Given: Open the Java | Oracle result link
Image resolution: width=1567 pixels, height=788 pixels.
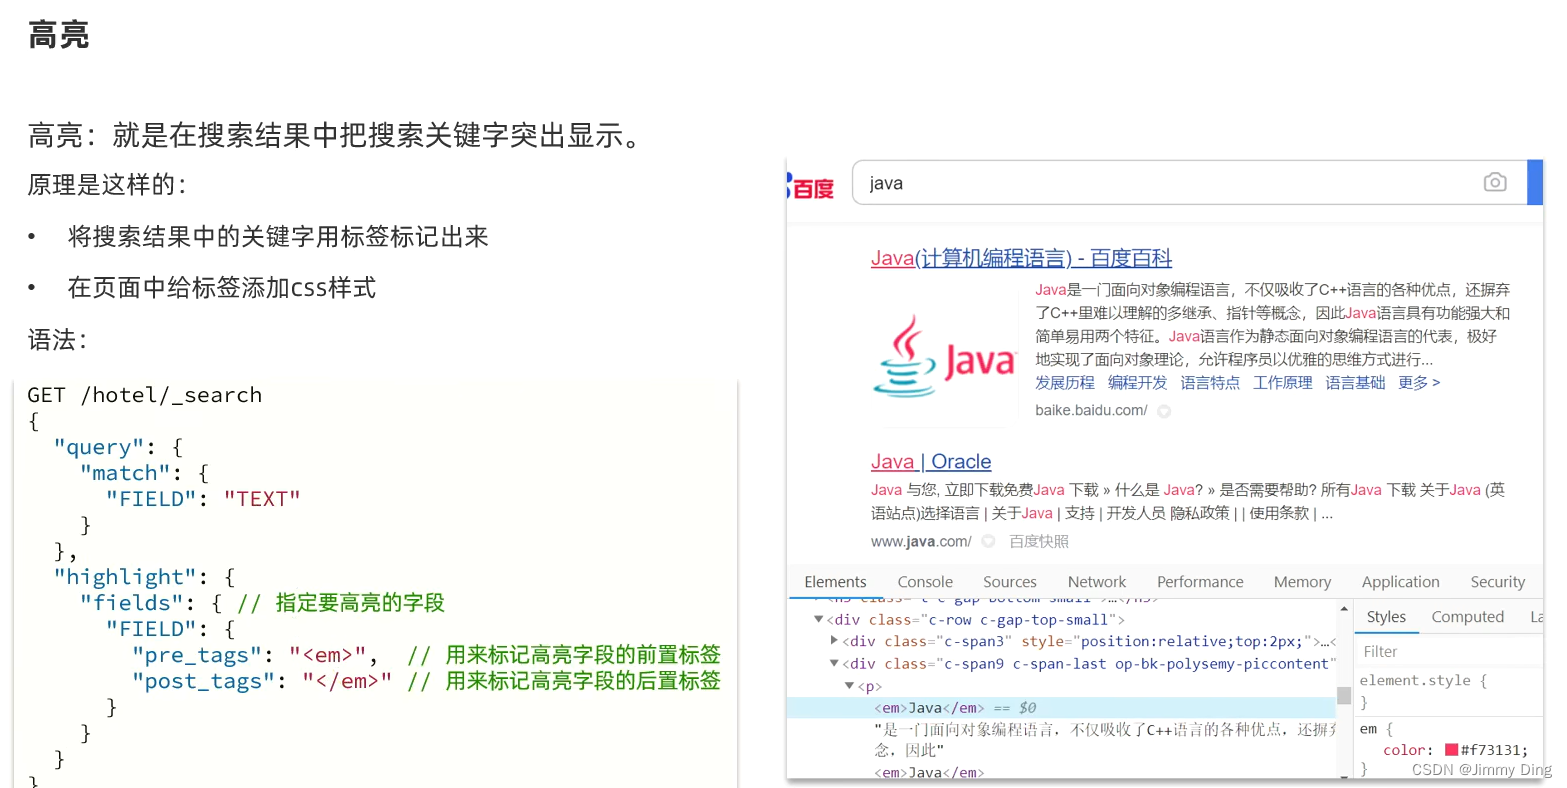Looking at the screenshot, I should [931, 462].
